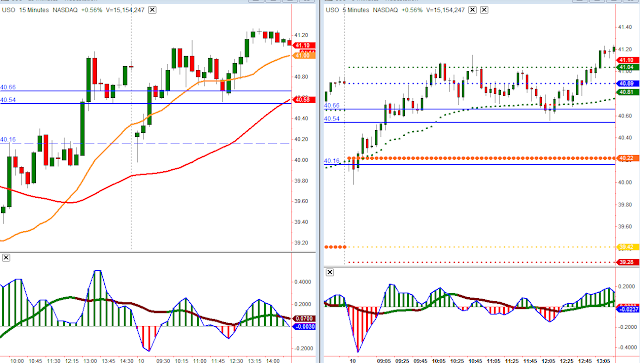Select red 39.28 price tag on right chart
Viewport: 640px width, 363px height.
(628, 262)
